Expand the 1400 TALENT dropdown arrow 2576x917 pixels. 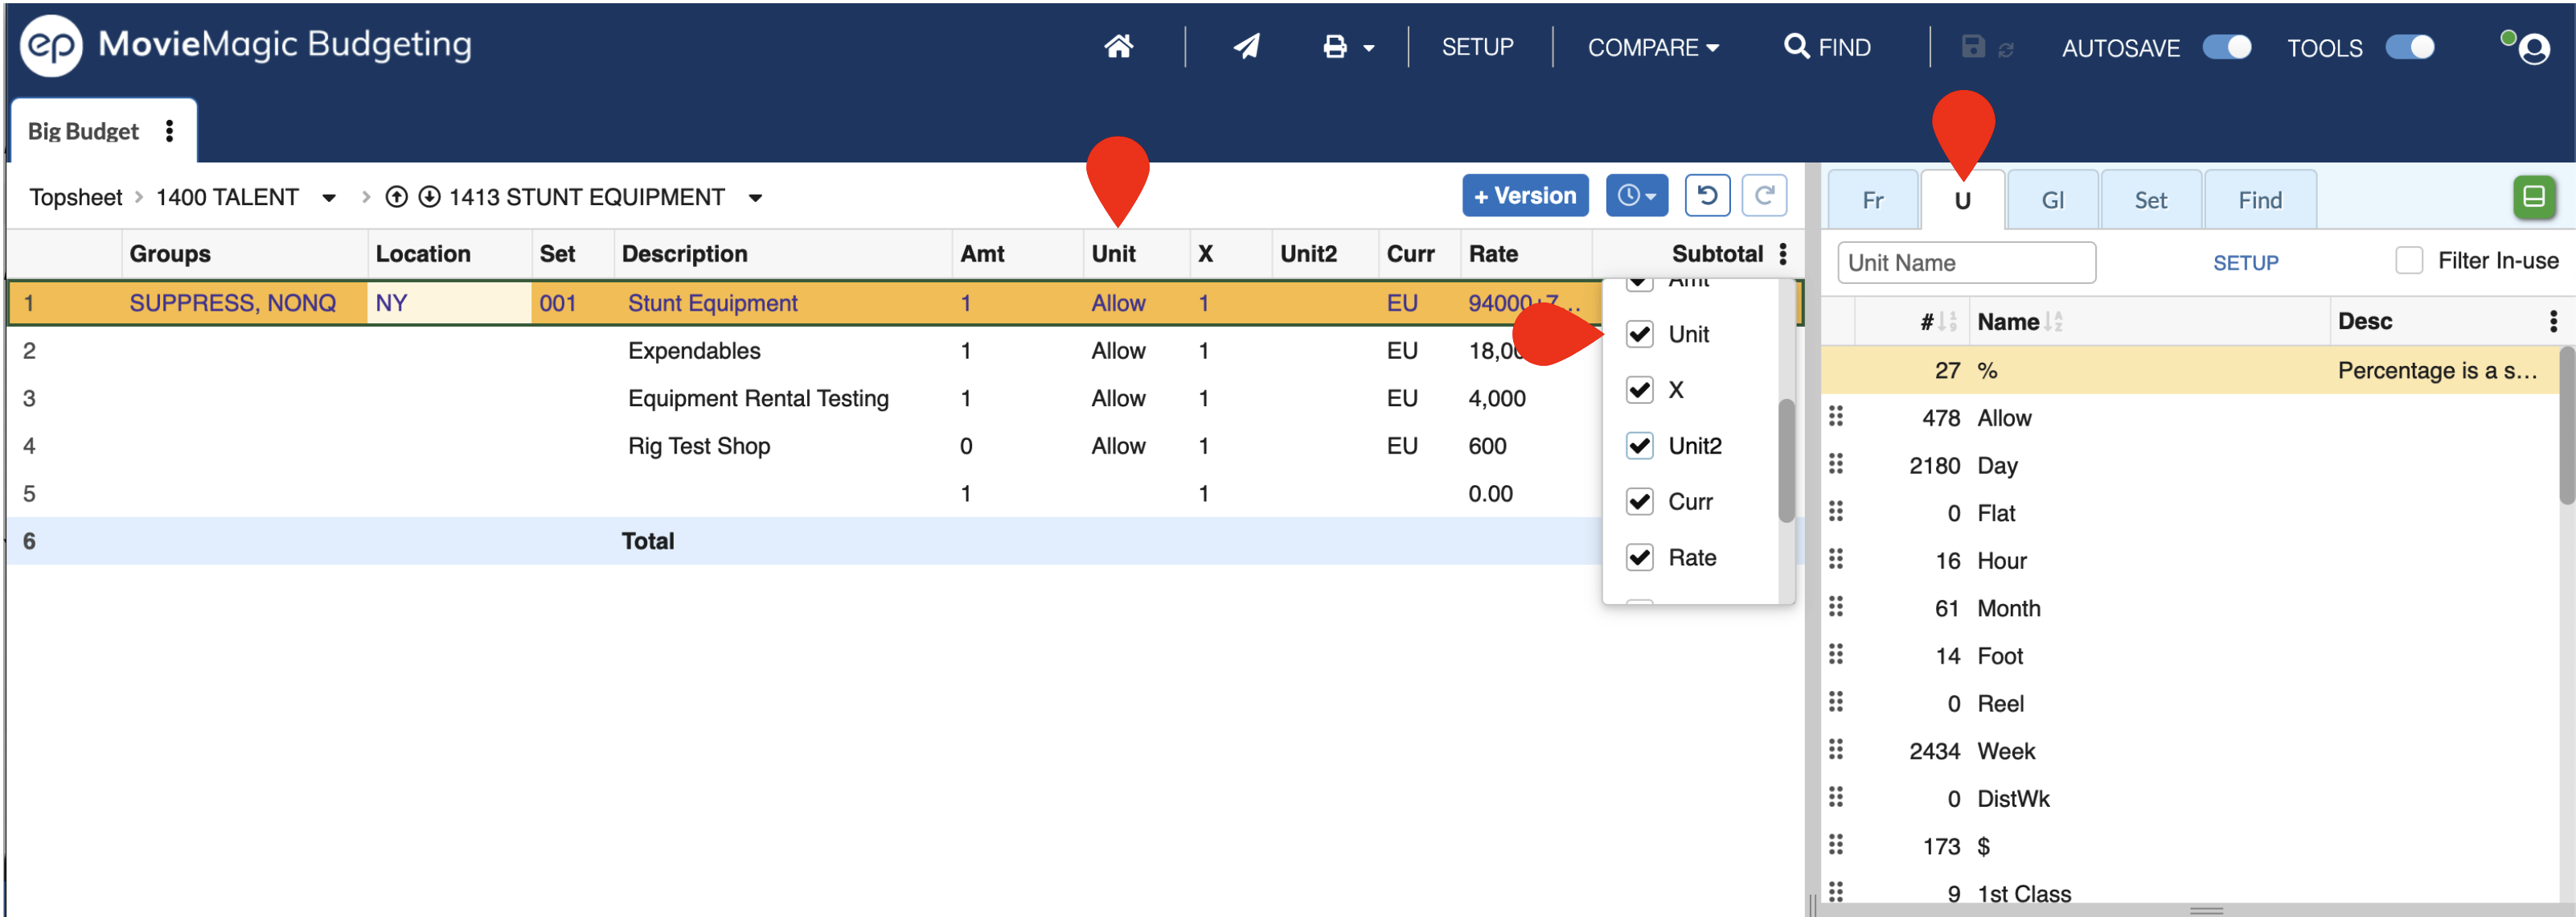(x=328, y=198)
